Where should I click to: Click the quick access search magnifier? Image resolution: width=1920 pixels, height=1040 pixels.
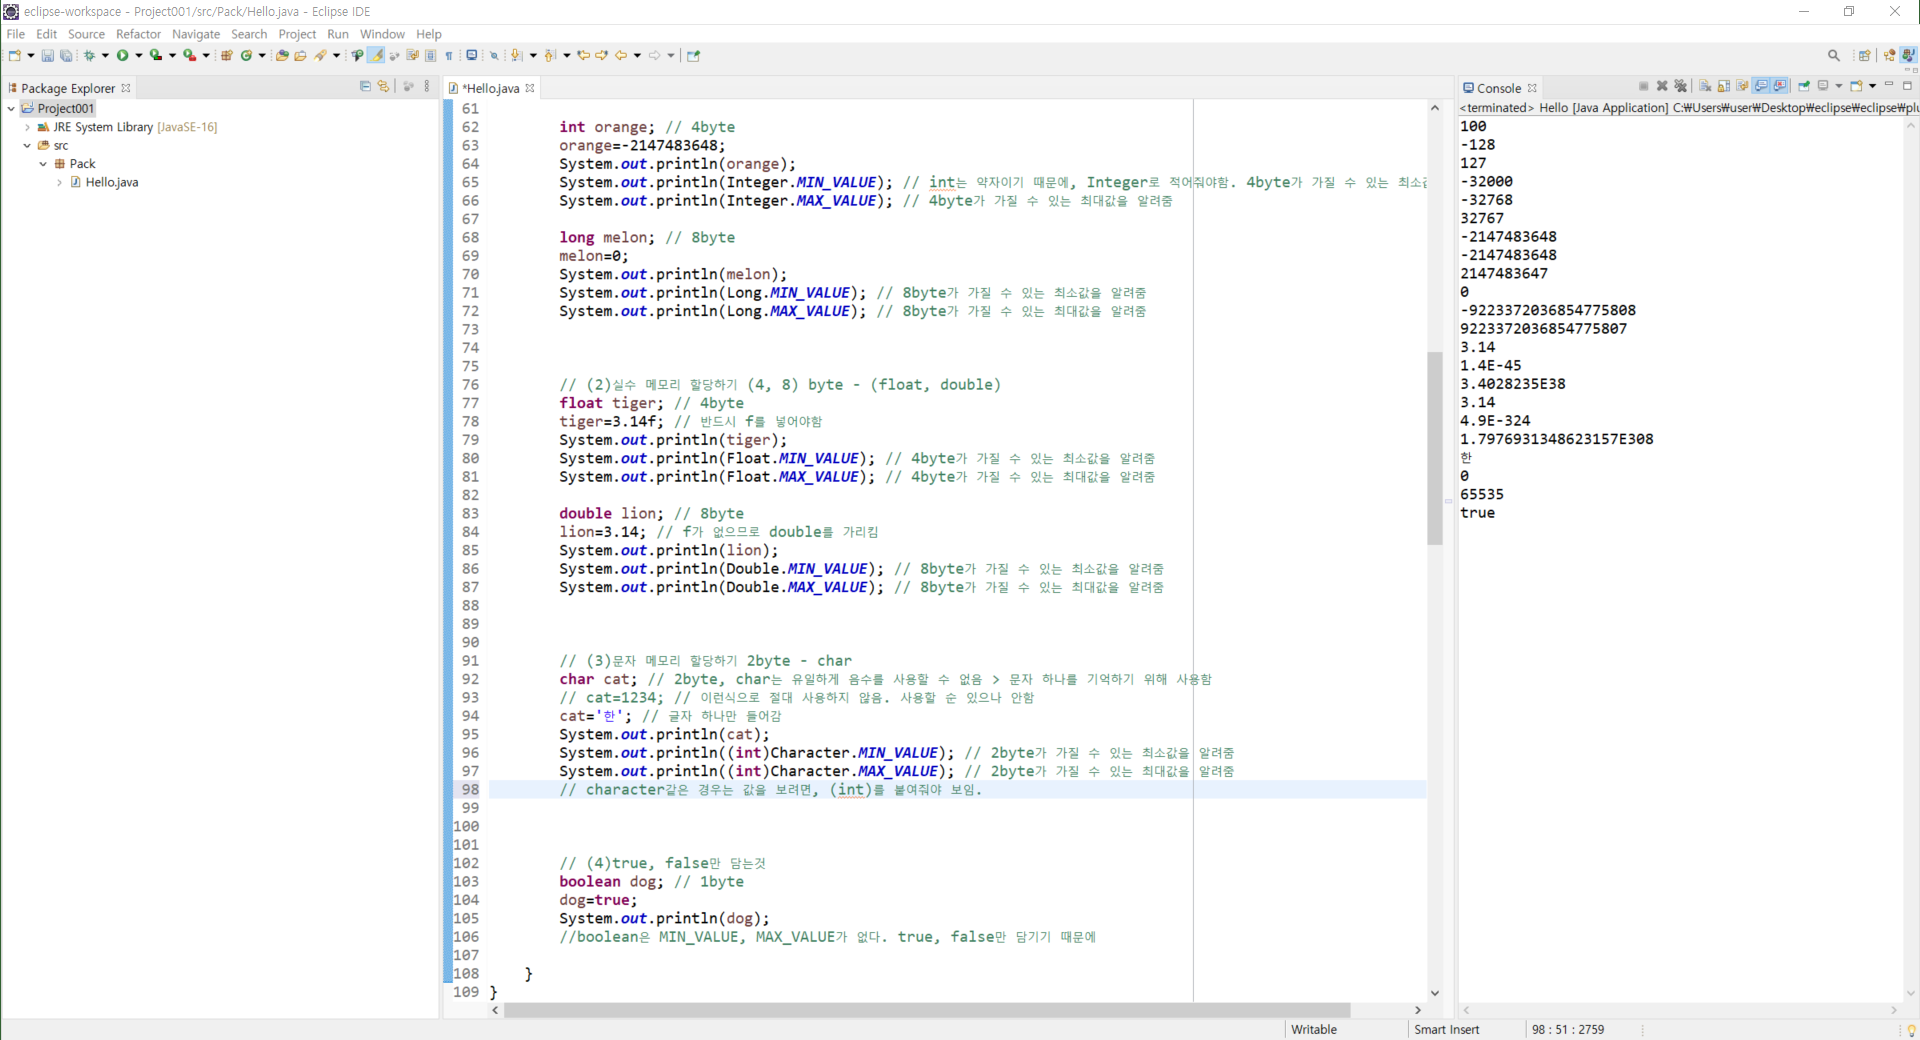1834,56
